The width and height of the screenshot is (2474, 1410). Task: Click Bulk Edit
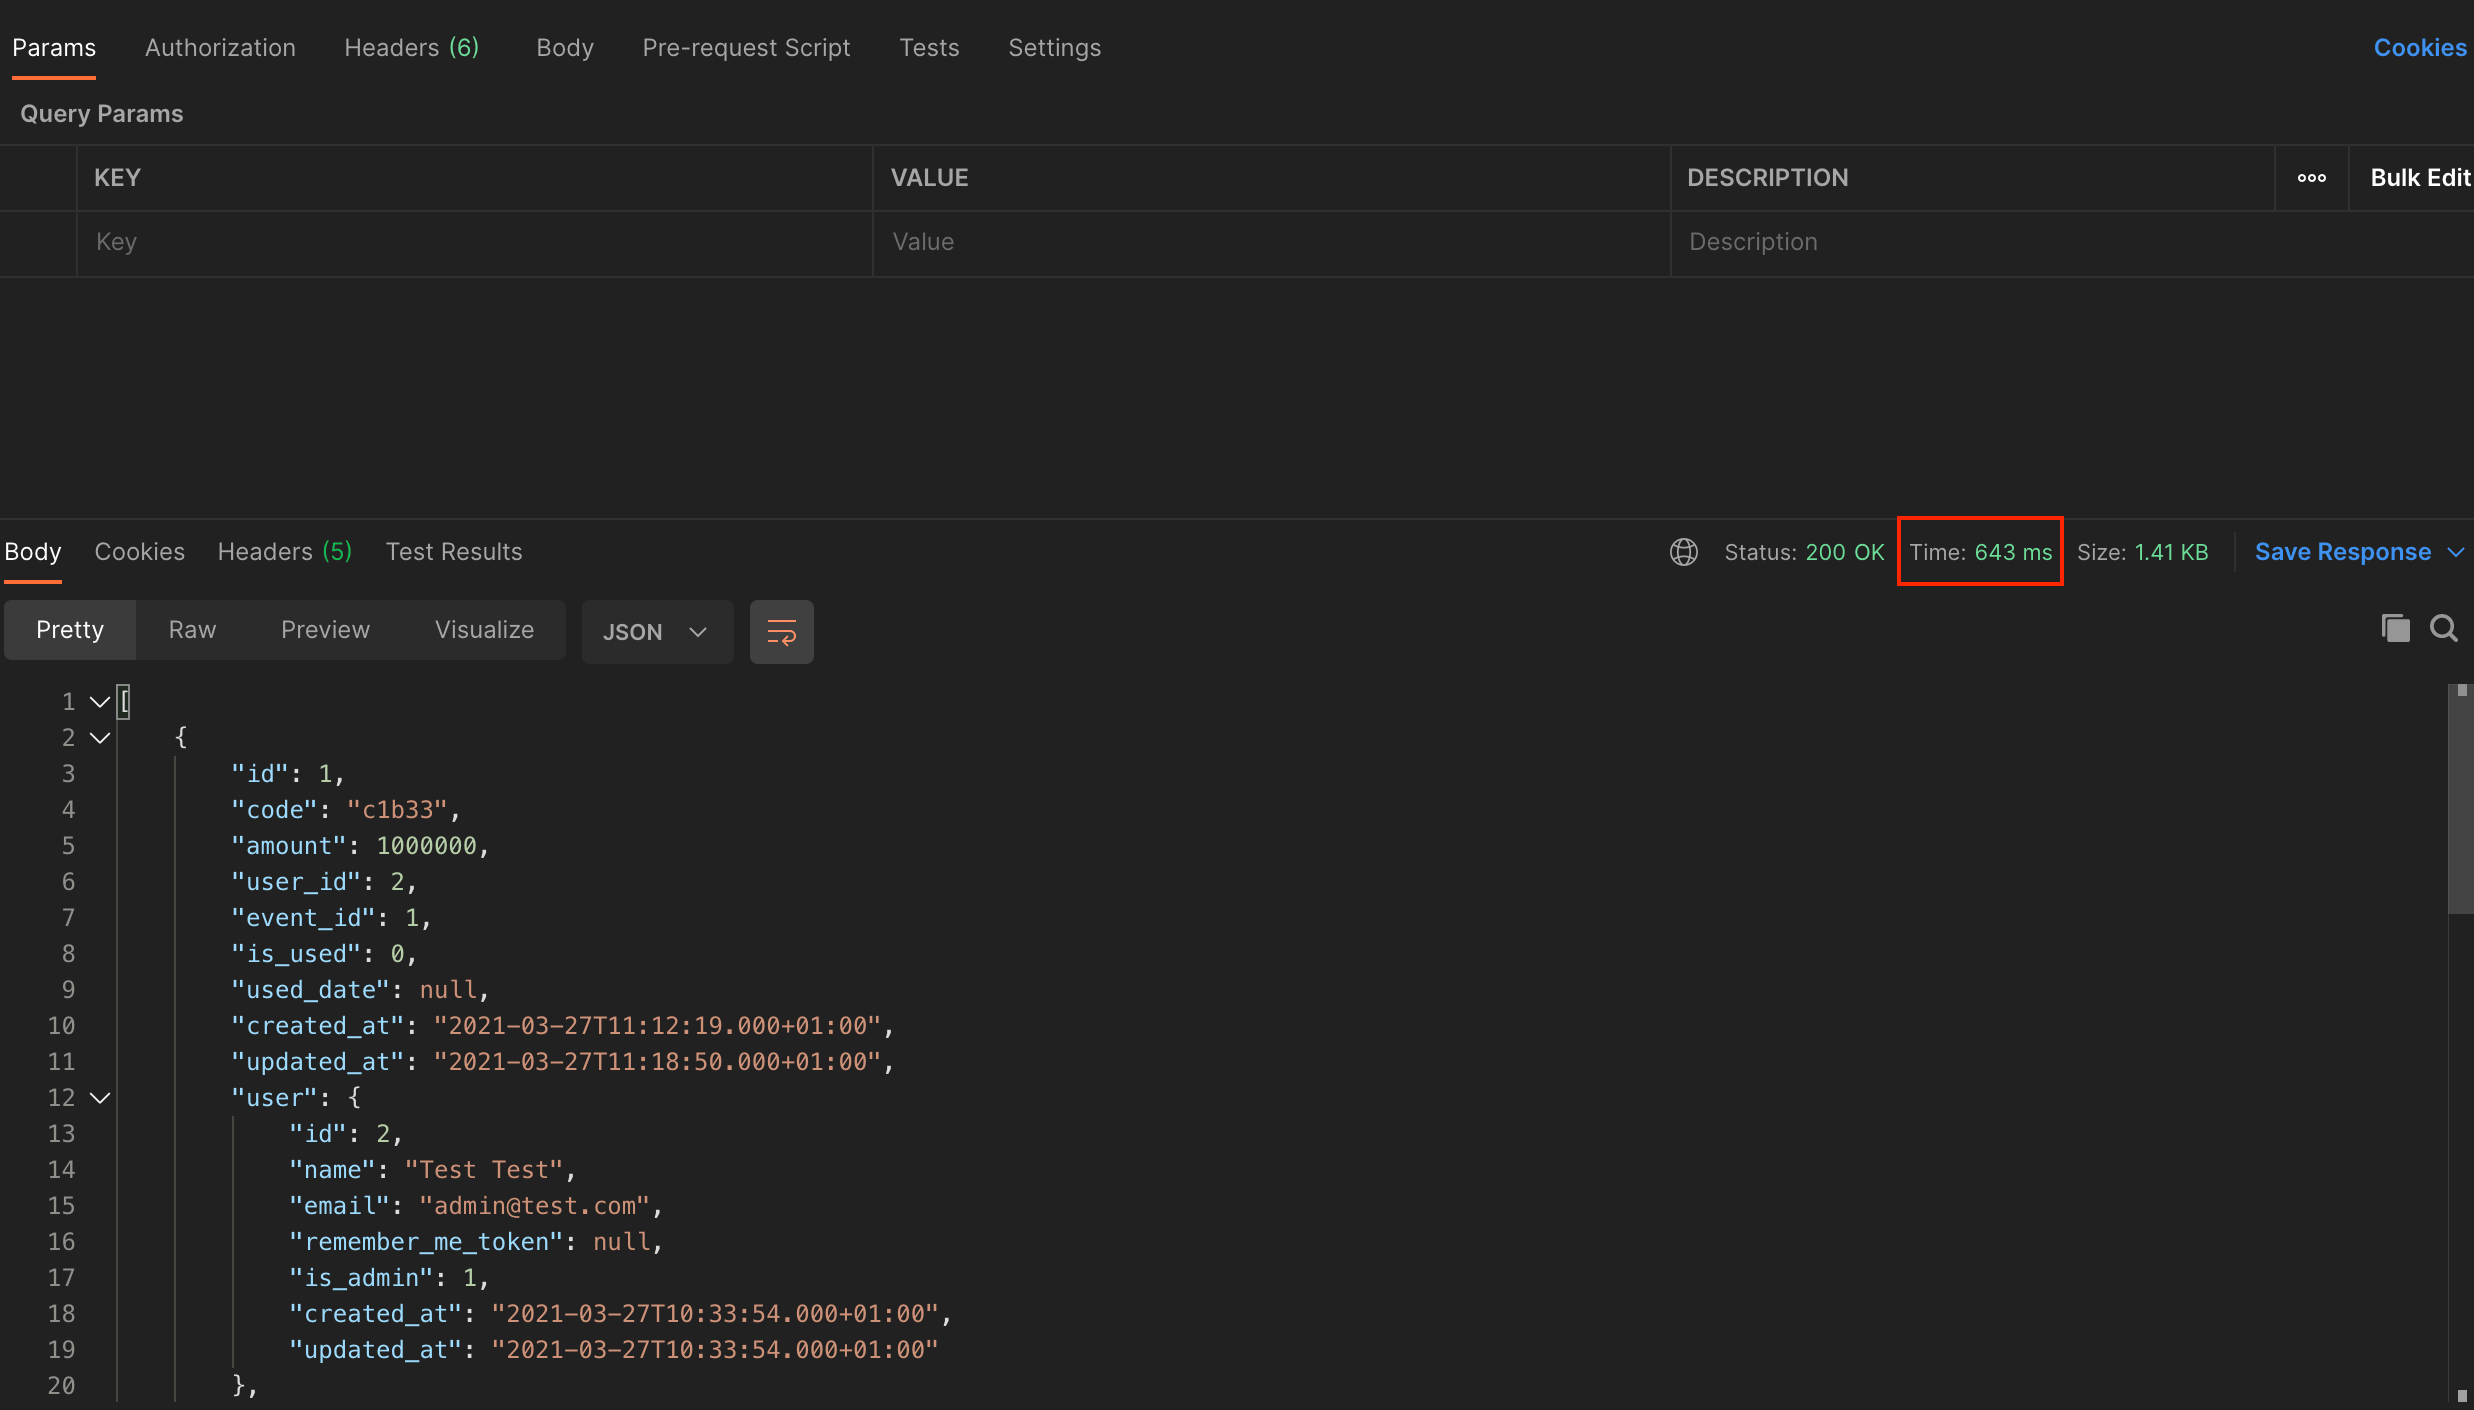2420,178
